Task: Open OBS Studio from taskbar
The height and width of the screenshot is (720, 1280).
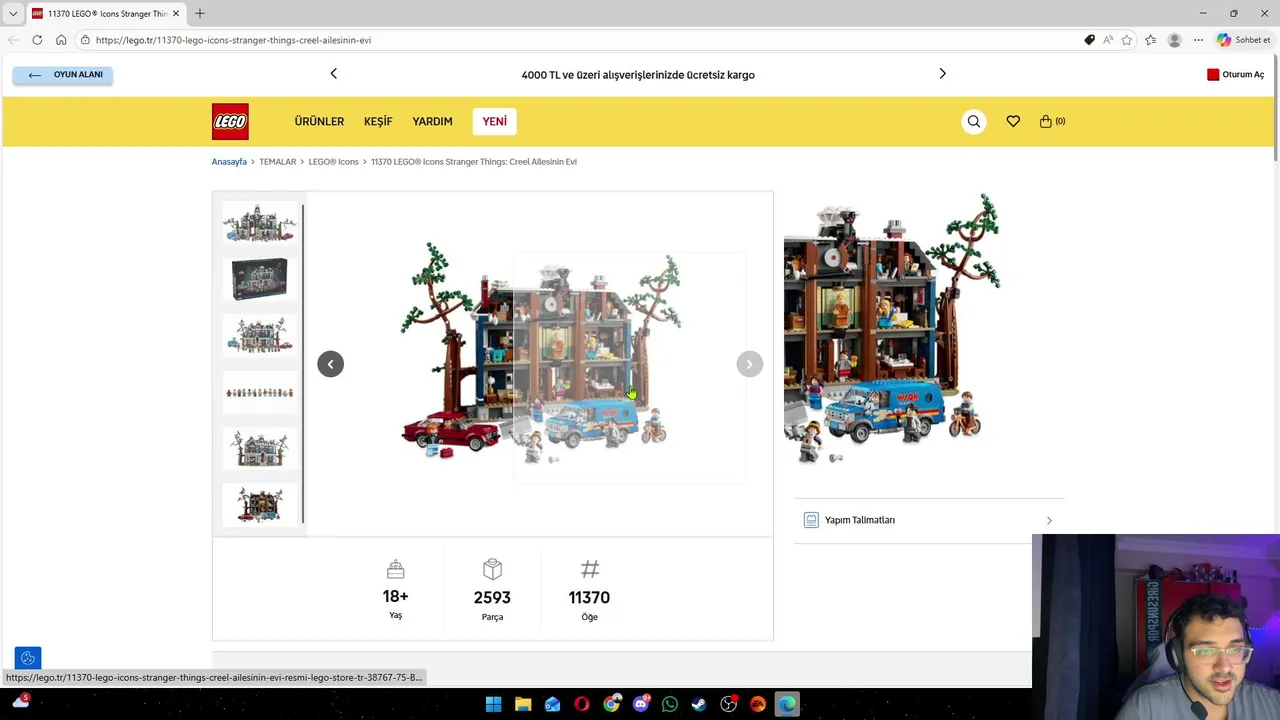Action: 729,704
